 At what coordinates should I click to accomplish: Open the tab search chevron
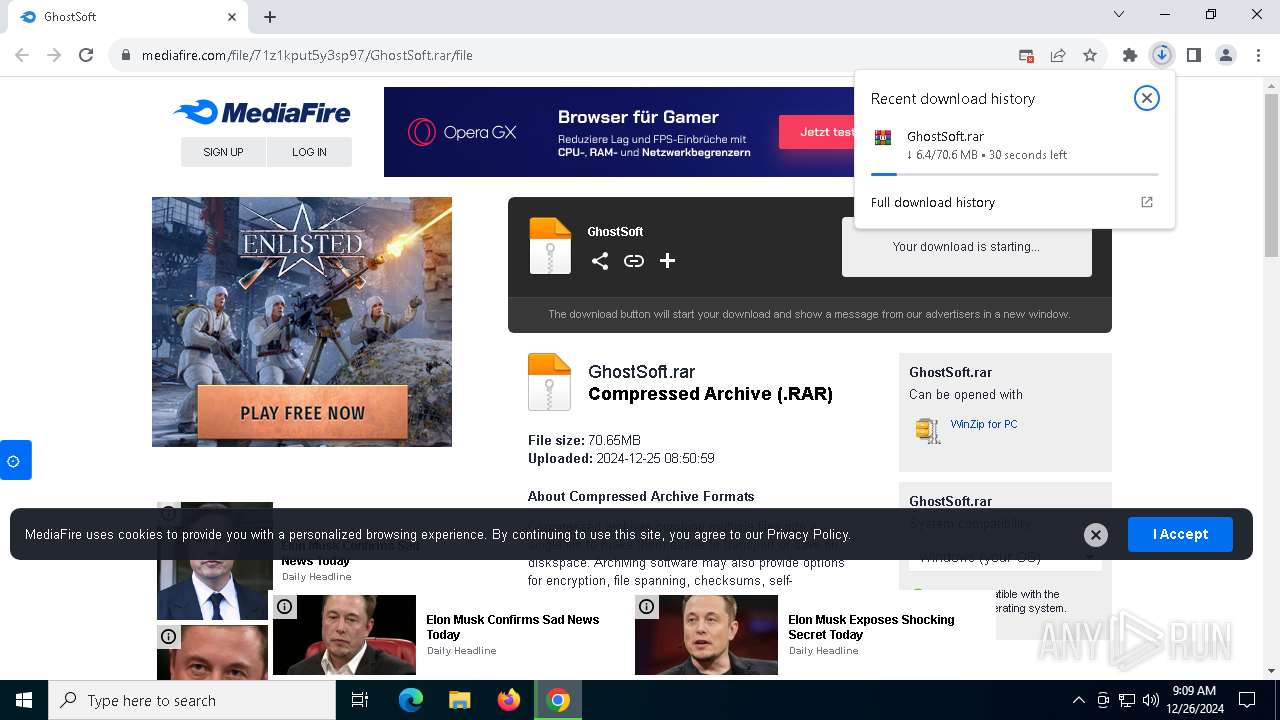tap(1119, 15)
